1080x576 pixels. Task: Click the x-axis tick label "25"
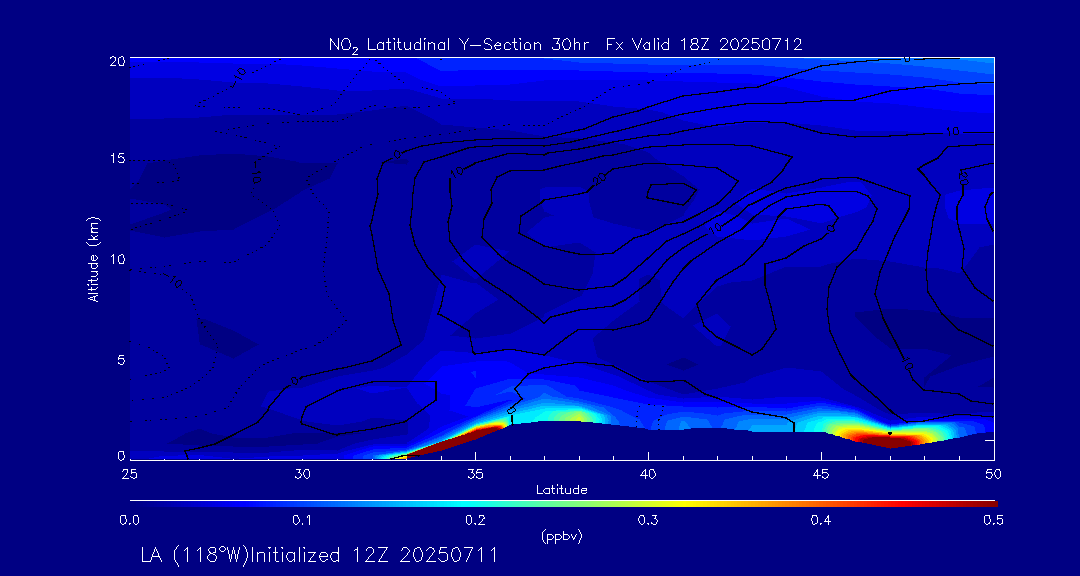click(x=129, y=473)
